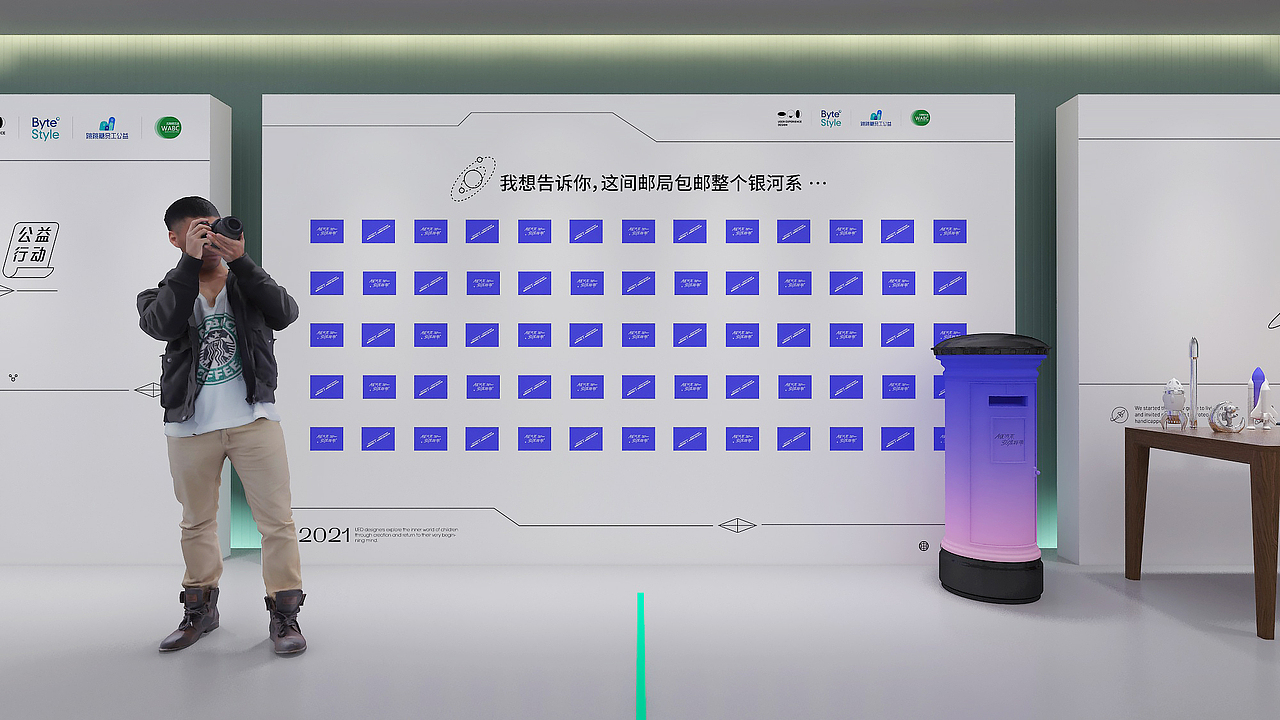Click the WABC badge on the left panel
Screen dimensions: 1280x720
(167, 127)
